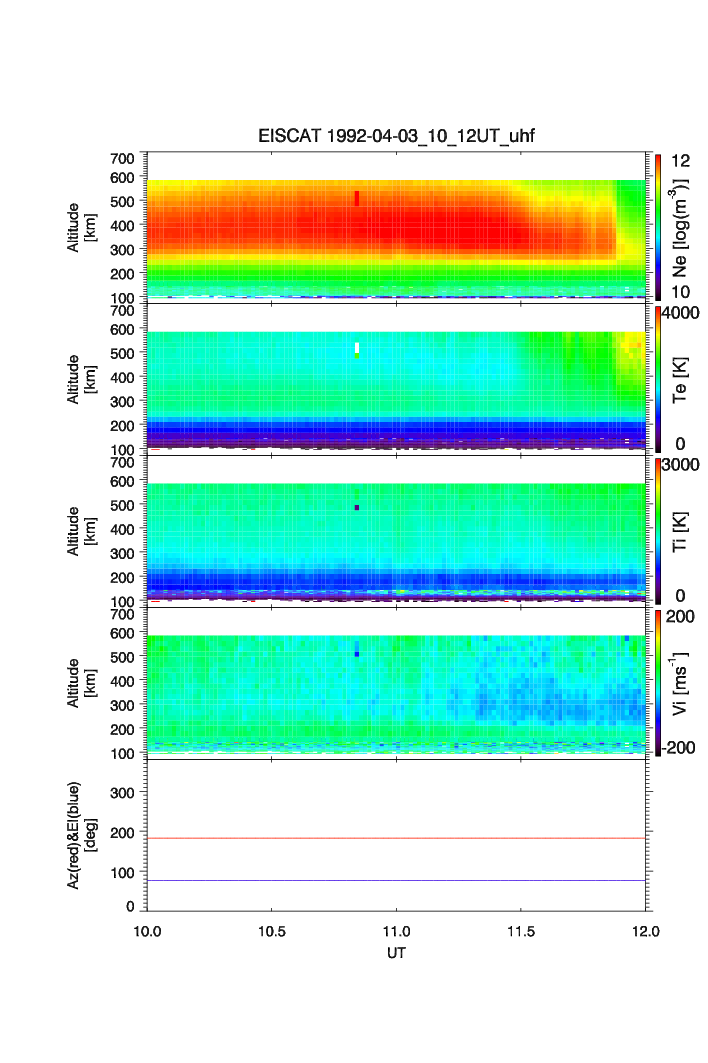Click the 11.5 x-axis tick label

pyautogui.click(x=521, y=931)
